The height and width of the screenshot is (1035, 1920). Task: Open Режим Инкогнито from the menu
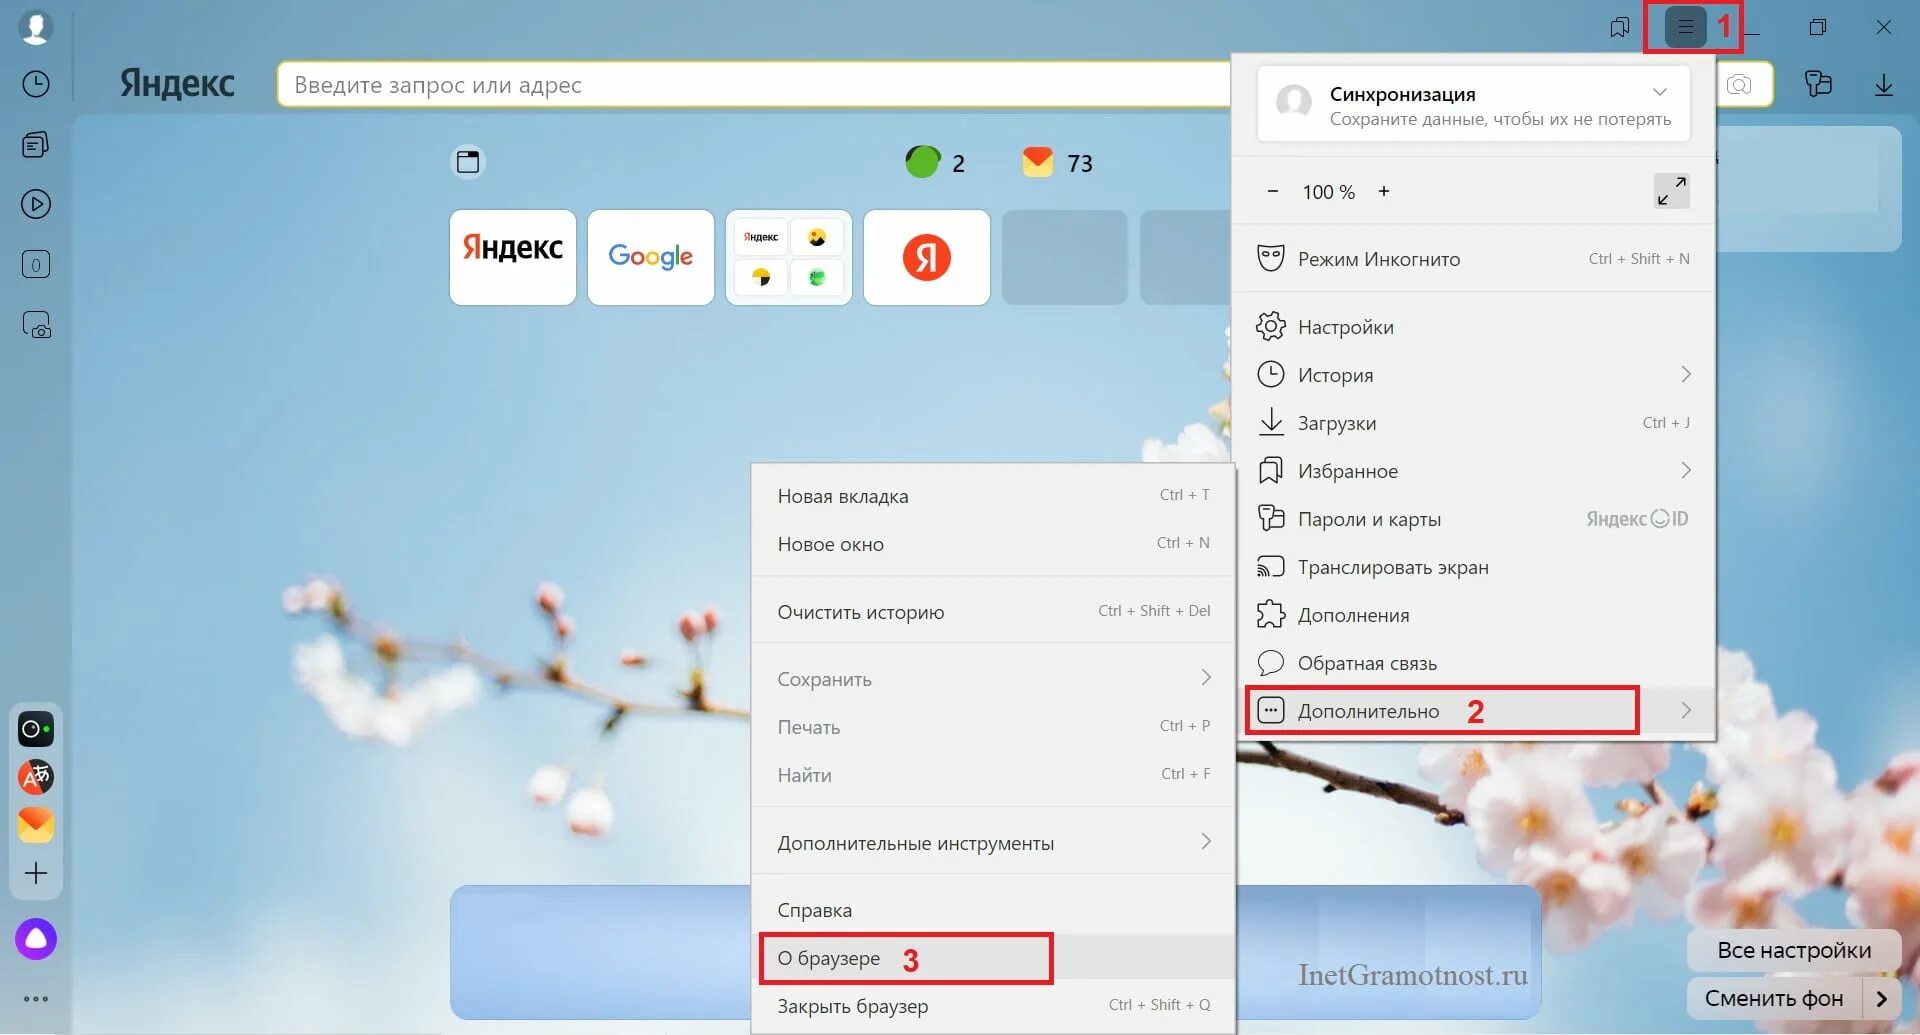tap(1474, 259)
